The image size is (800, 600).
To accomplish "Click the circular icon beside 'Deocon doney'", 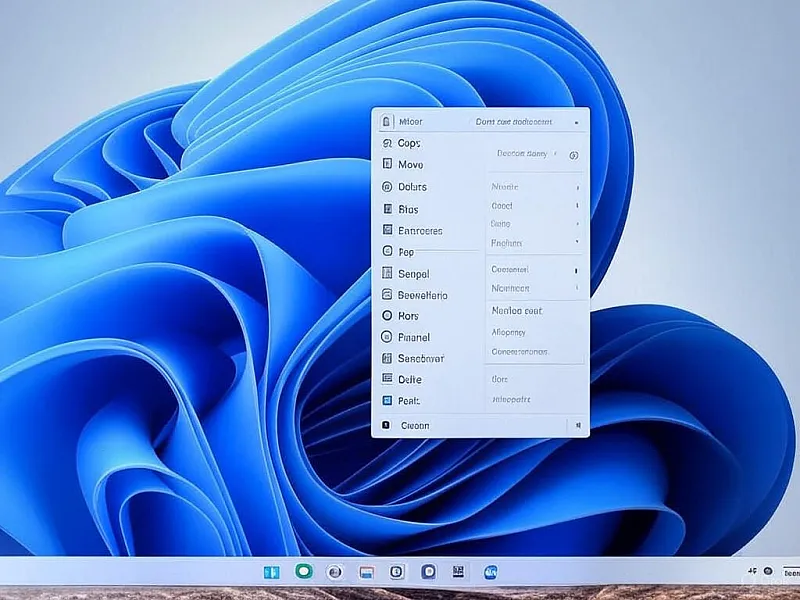I will tap(573, 156).
